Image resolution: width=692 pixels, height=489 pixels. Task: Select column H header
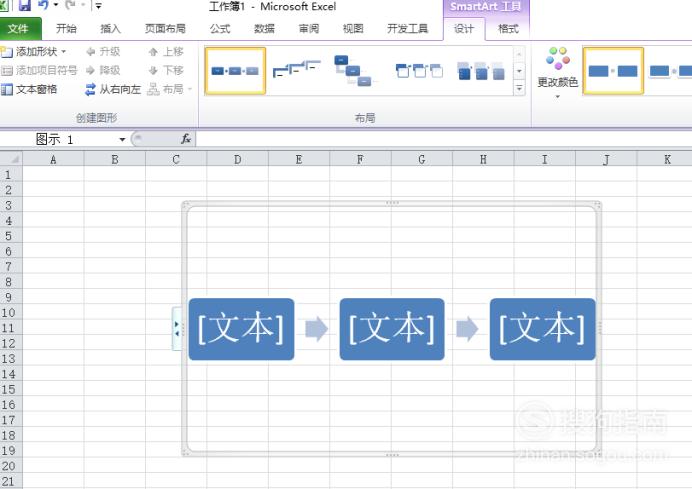[x=483, y=160]
